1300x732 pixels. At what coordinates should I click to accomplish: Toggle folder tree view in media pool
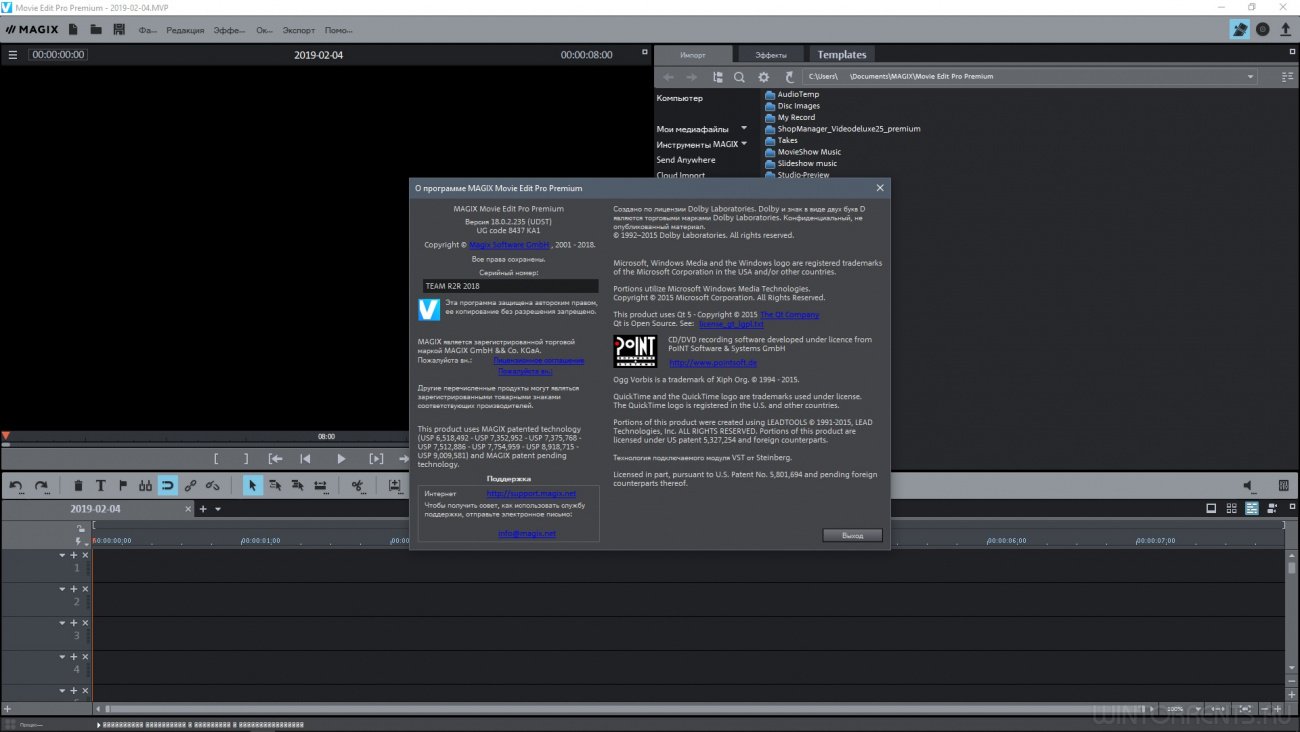[x=717, y=77]
